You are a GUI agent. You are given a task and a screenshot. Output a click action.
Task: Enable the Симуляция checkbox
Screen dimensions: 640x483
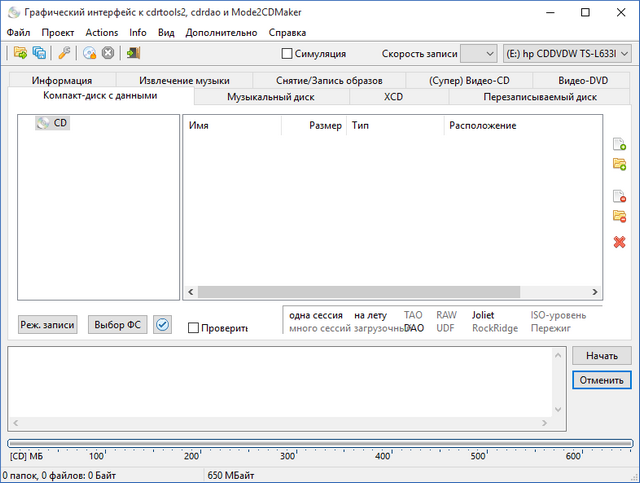point(288,54)
